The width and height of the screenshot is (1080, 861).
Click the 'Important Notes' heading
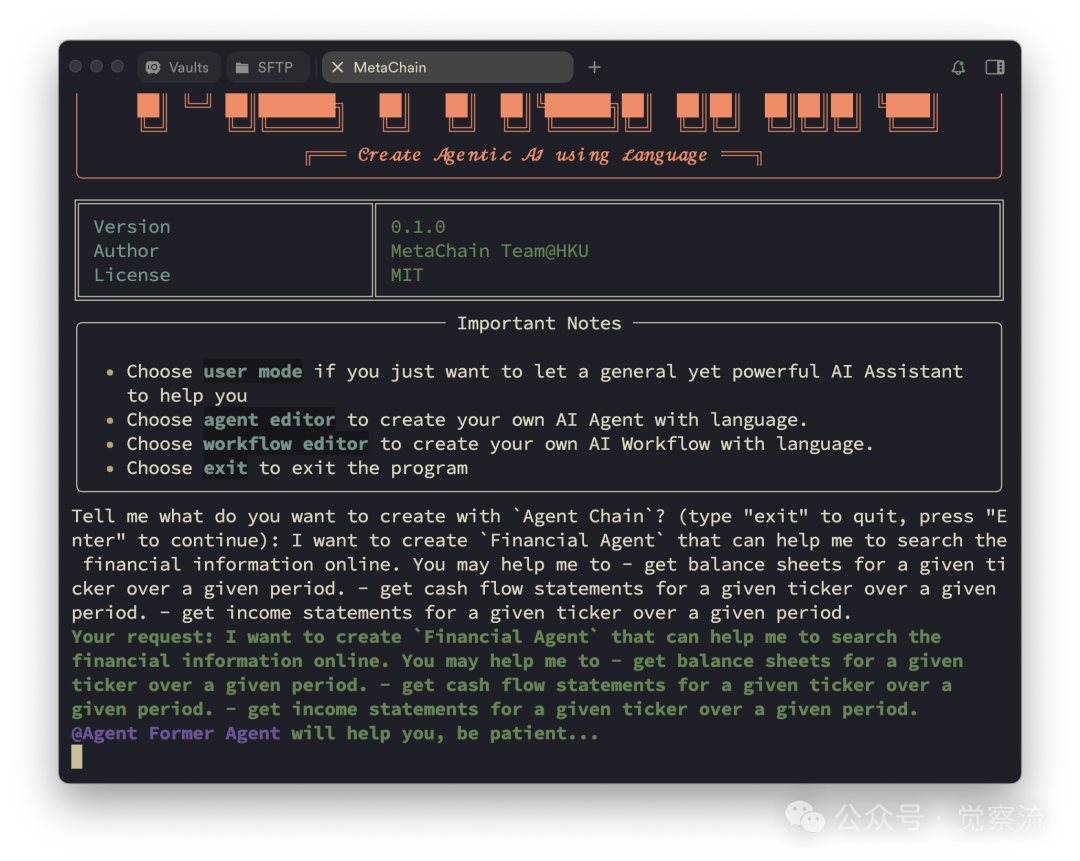(x=539, y=324)
